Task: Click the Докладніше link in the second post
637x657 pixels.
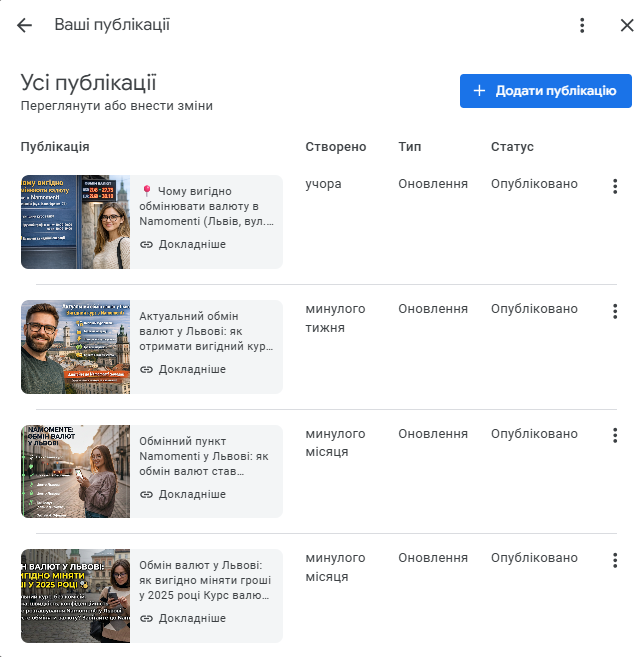Action: point(183,369)
